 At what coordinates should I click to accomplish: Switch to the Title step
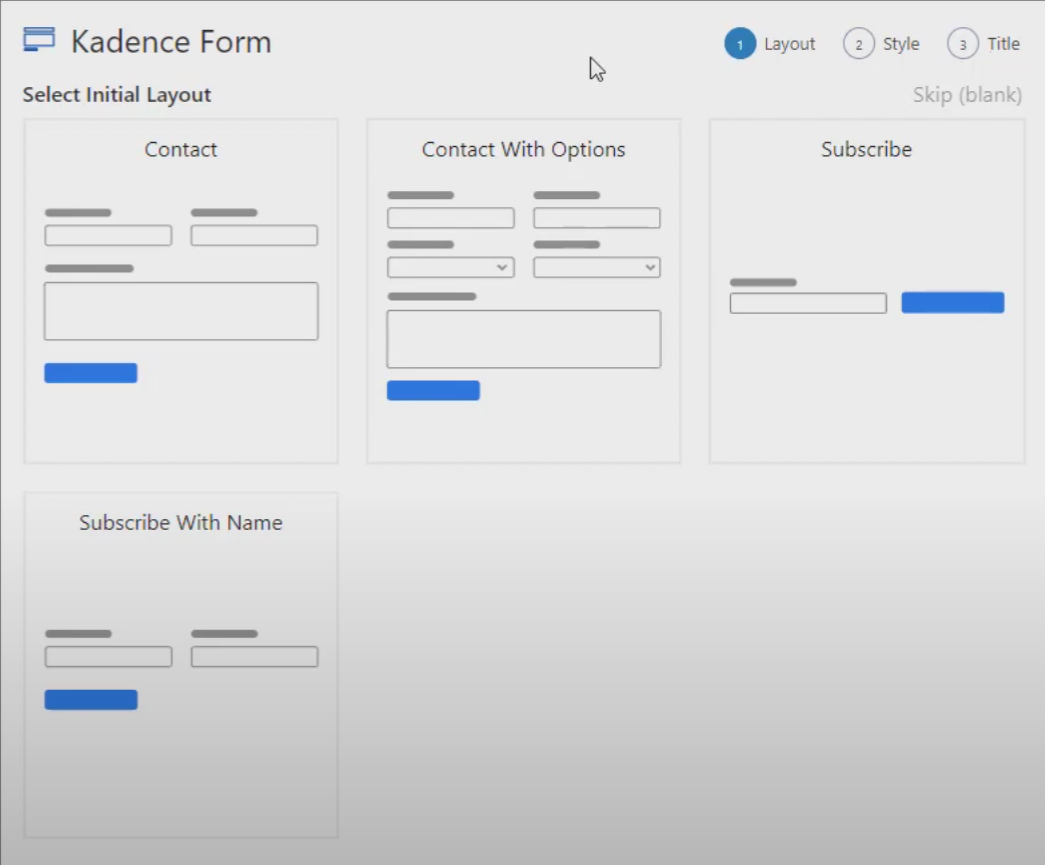(1004, 43)
